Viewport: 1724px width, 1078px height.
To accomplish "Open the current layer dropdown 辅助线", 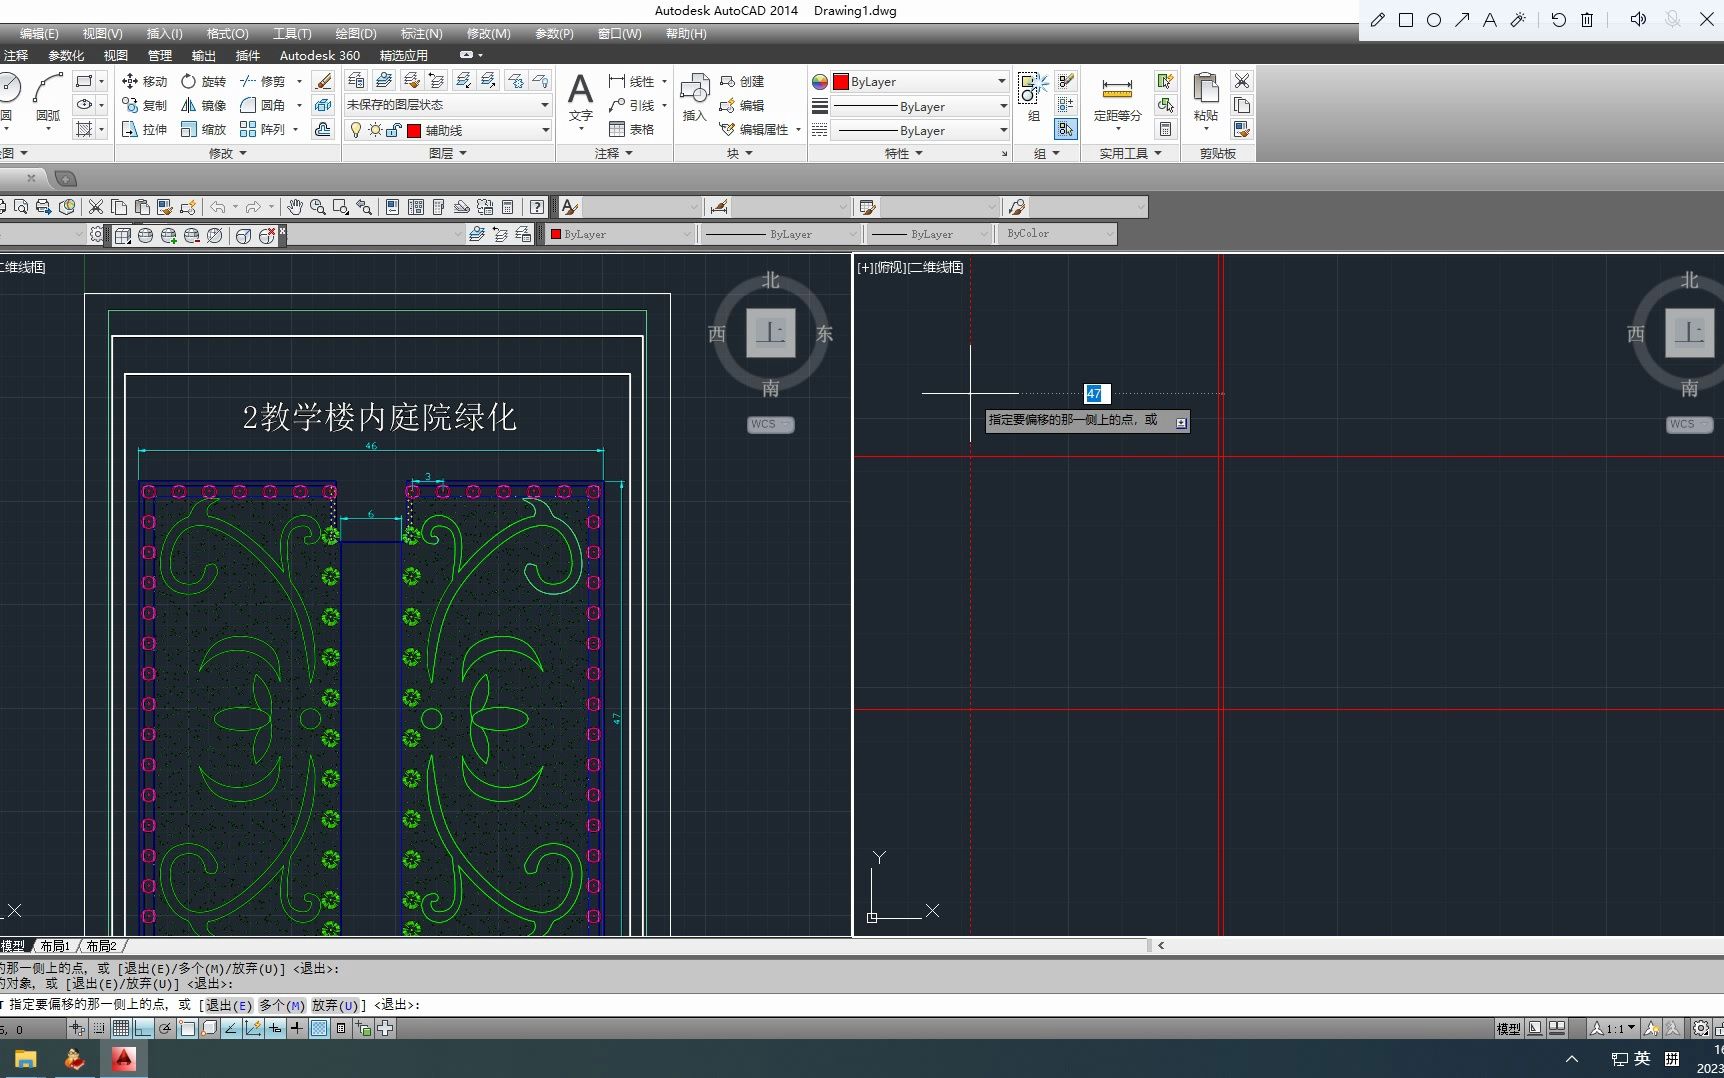I will coord(448,130).
